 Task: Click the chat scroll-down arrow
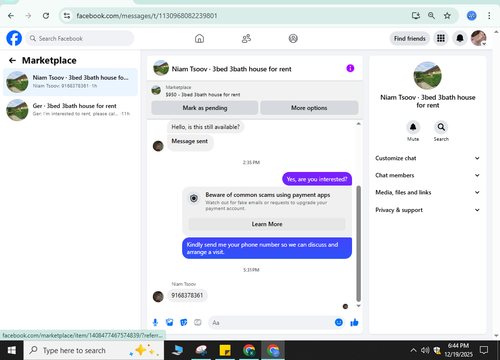pyautogui.click(x=359, y=306)
